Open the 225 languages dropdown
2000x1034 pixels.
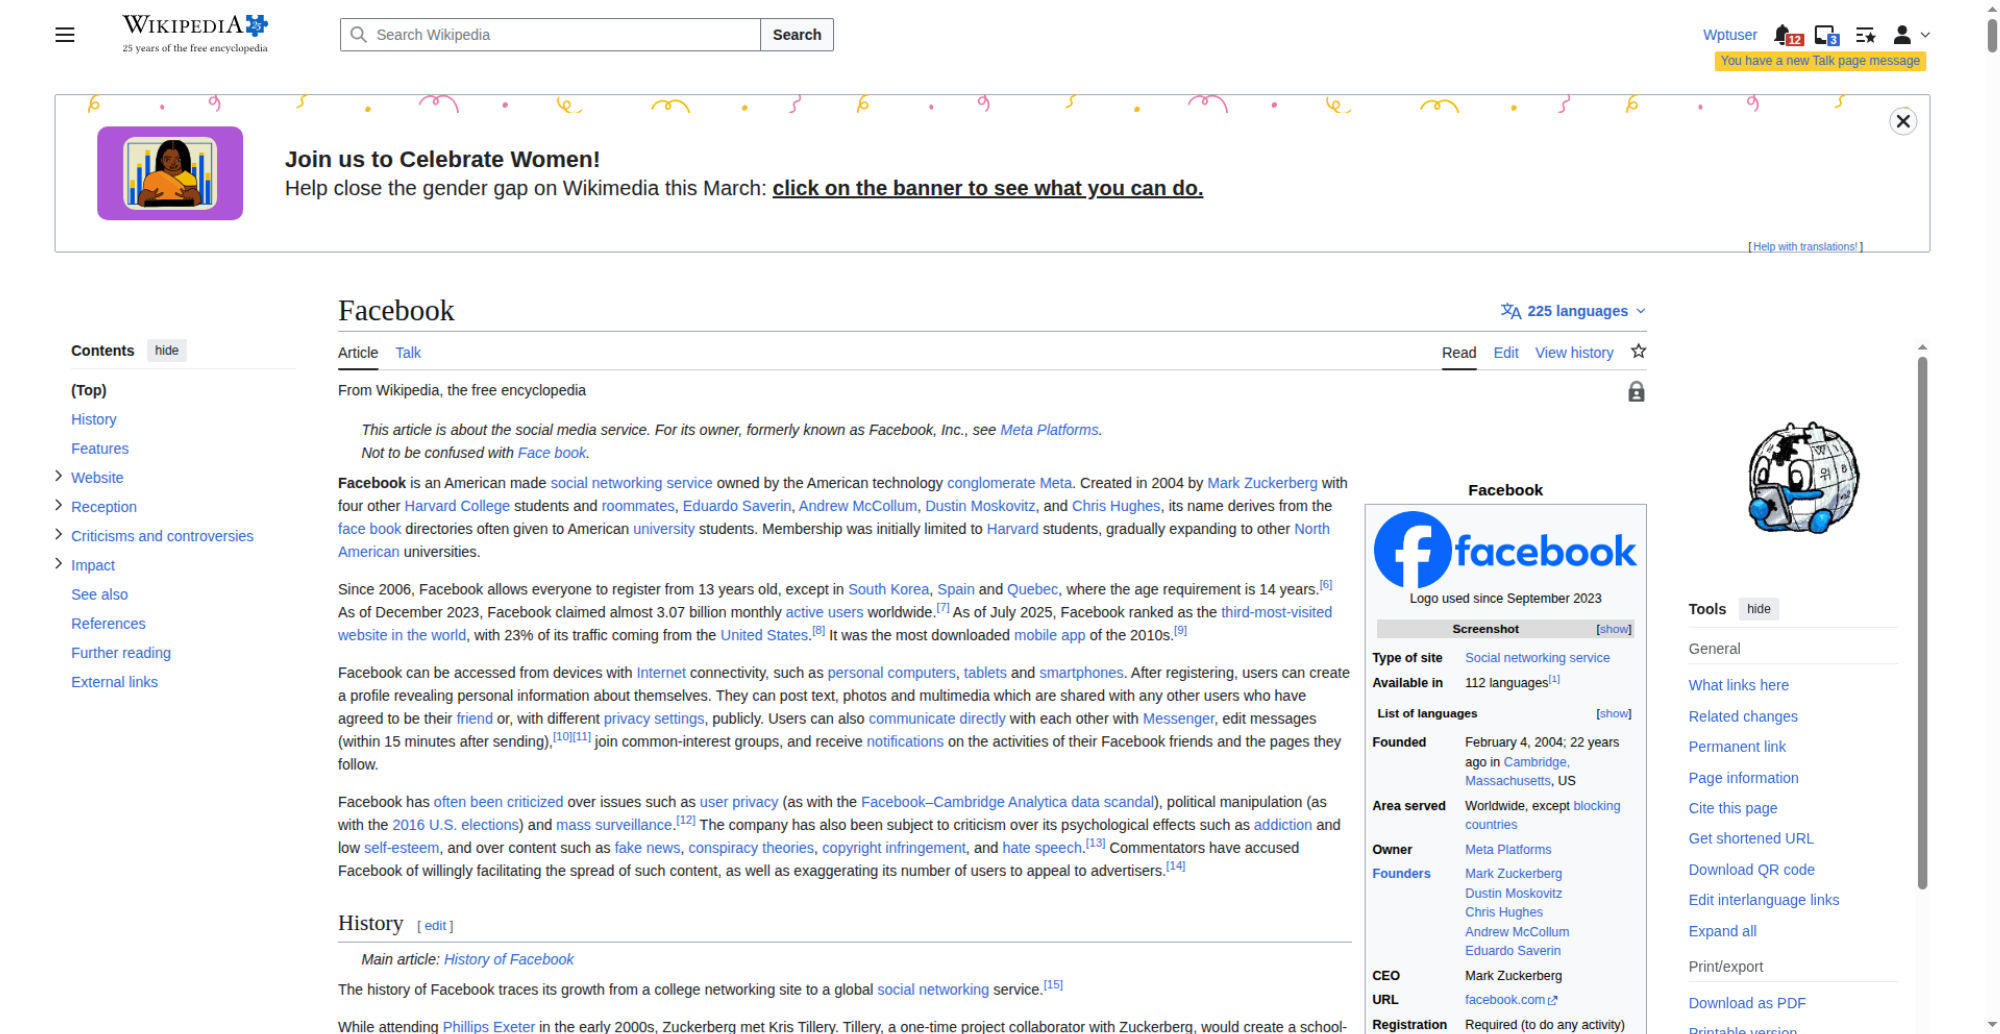1573,311
